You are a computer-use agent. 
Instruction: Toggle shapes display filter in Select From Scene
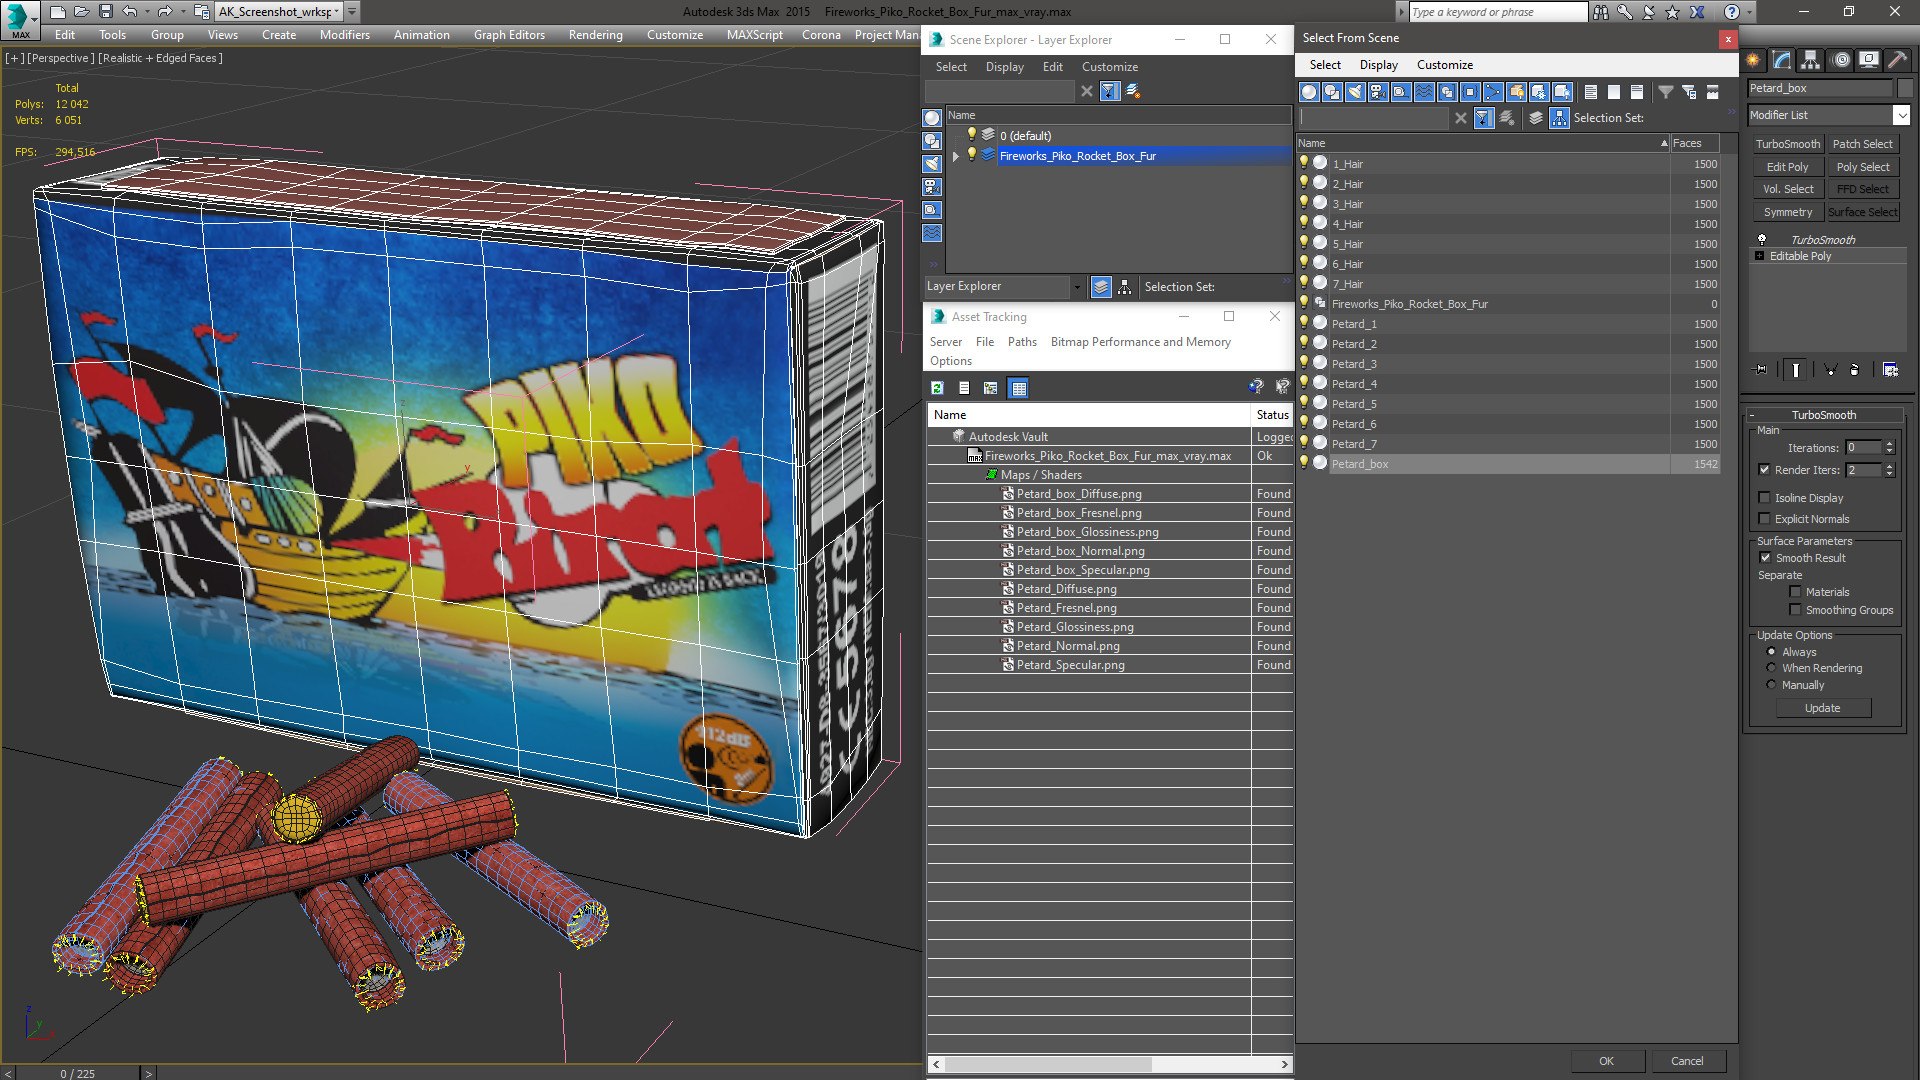click(1332, 92)
